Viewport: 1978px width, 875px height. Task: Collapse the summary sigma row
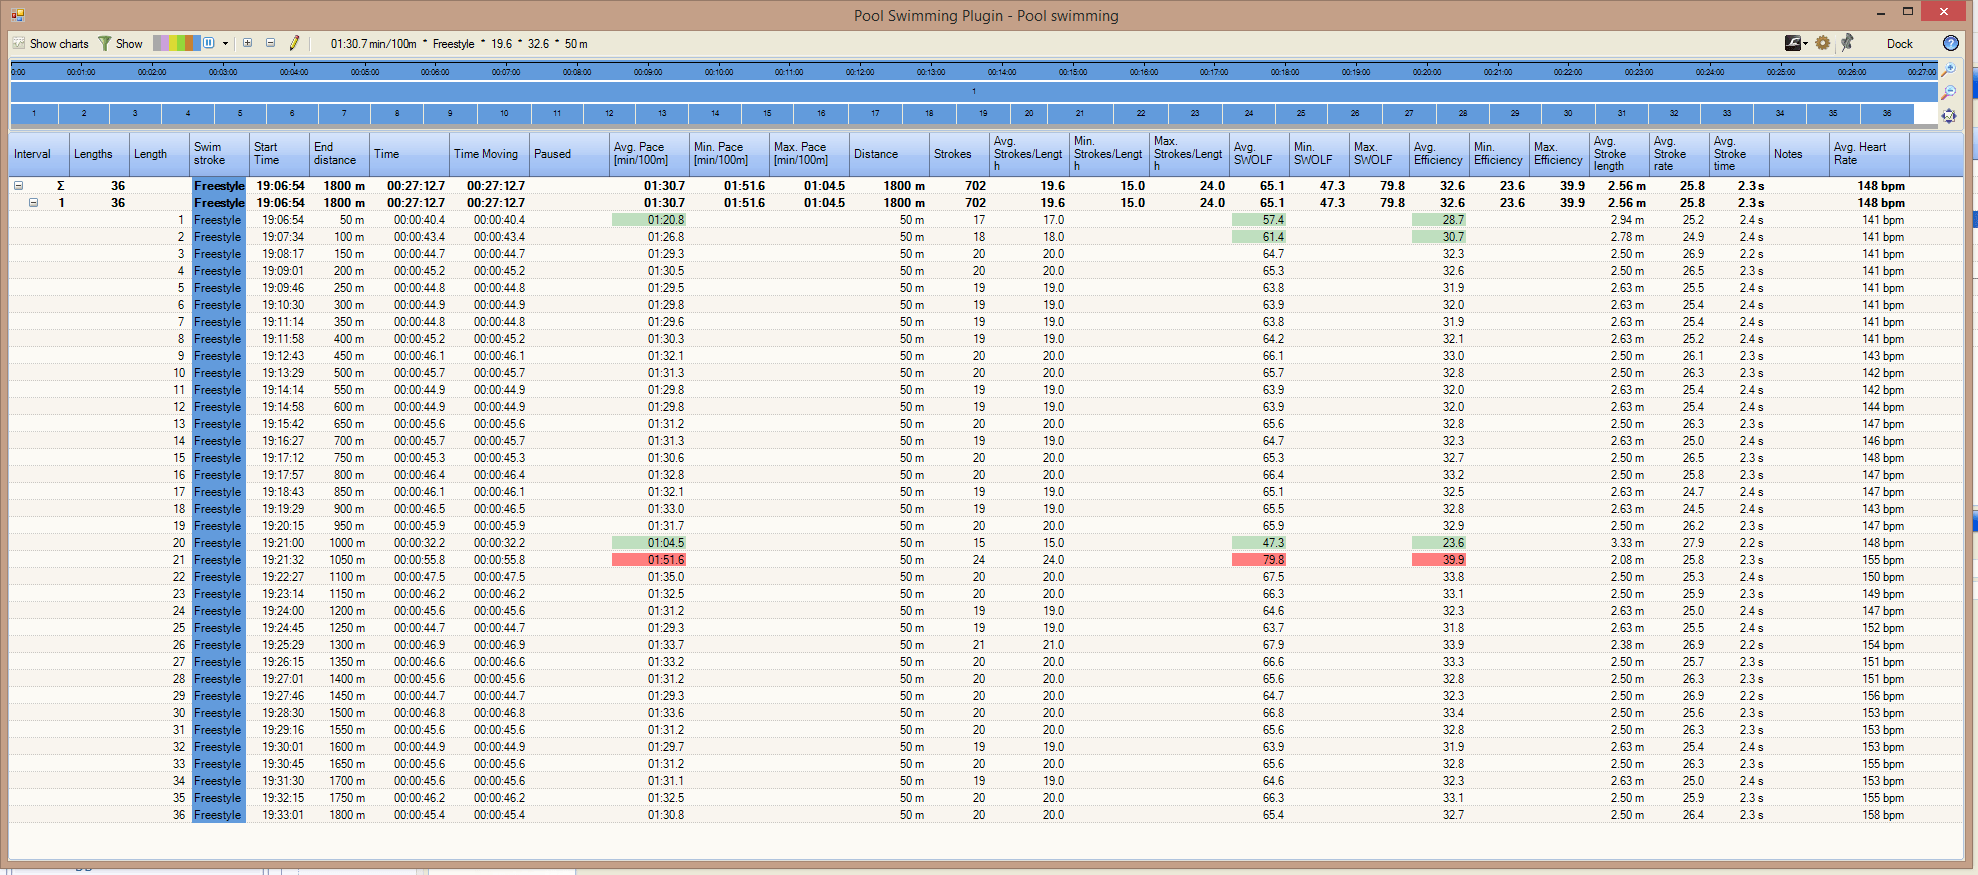coord(18,186)
